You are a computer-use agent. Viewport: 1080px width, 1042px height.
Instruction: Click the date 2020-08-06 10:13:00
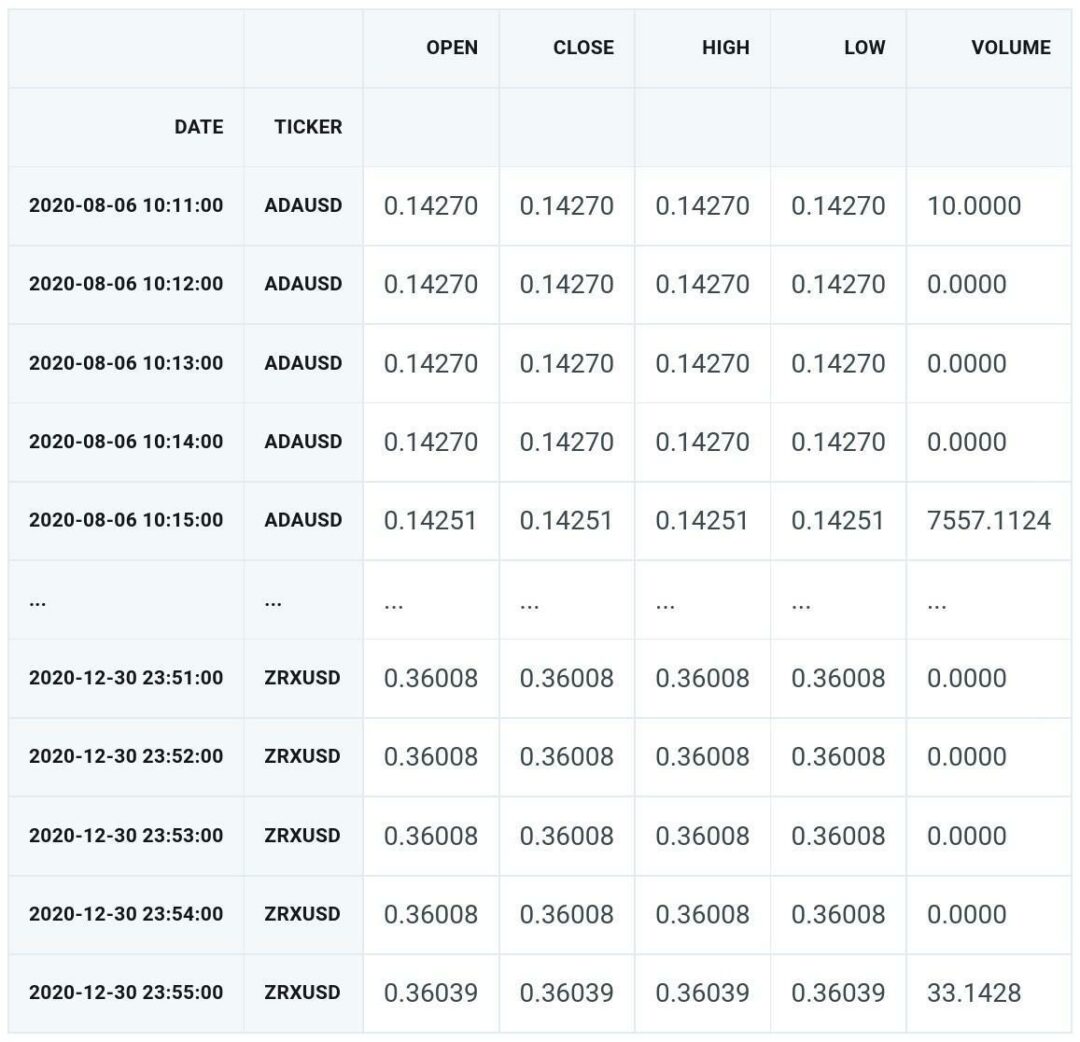point(126,363)
